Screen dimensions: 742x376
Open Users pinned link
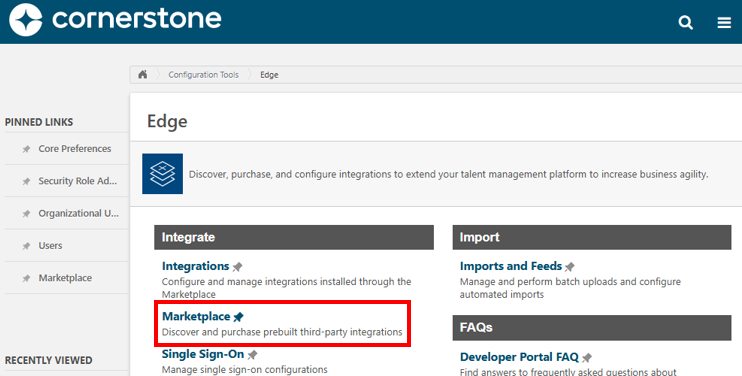click(50, 245)
